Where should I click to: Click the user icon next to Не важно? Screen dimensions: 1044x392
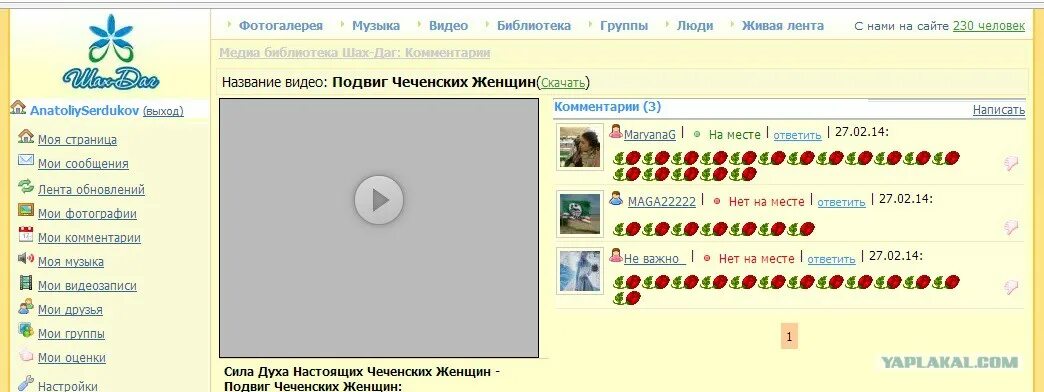[x=616, y=256]
